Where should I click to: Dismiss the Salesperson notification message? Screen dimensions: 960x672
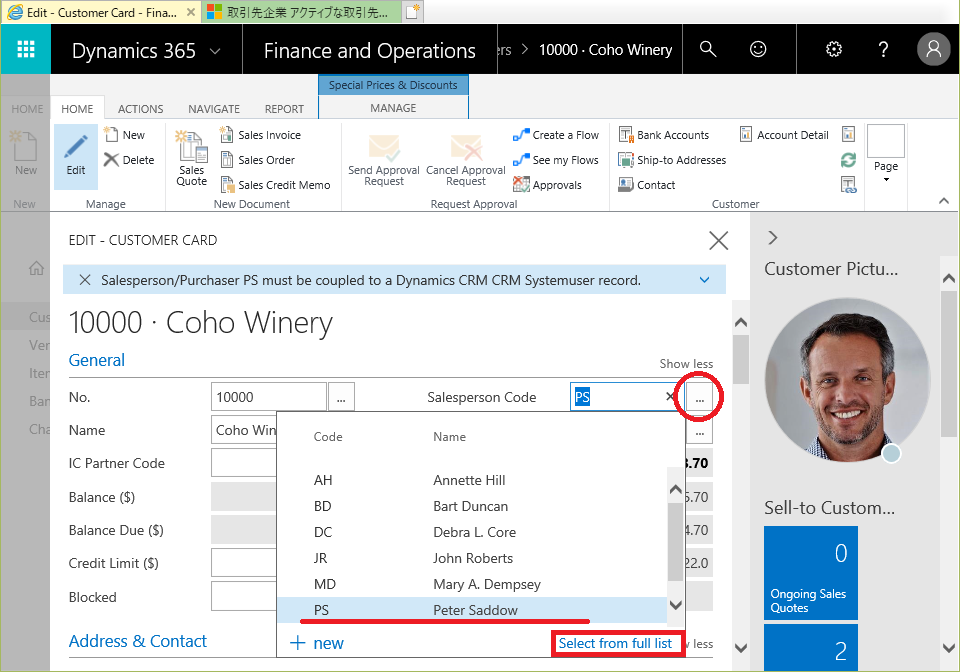(x=85, y=280)
